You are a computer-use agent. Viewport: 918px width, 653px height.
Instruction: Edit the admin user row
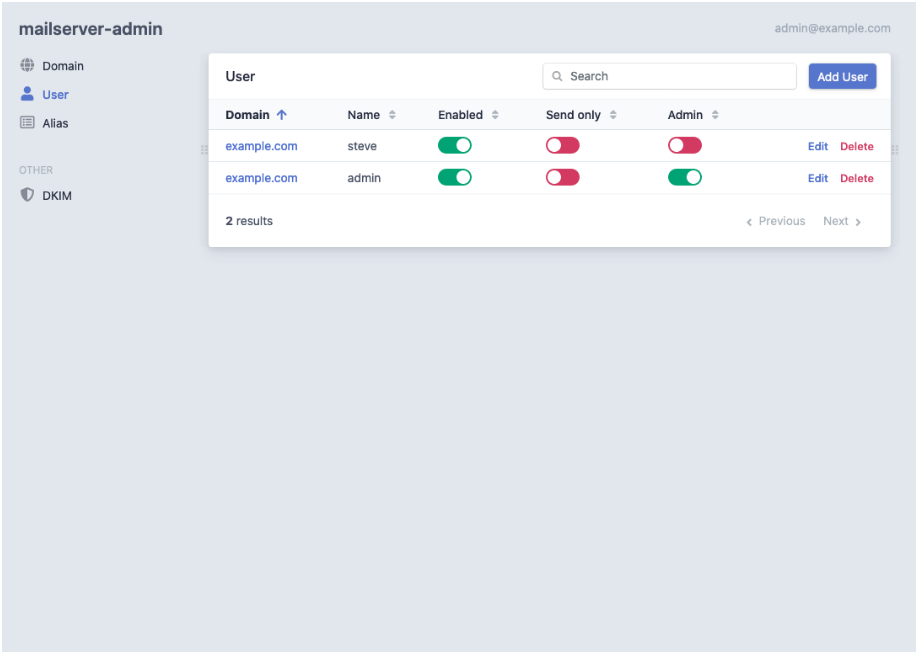coord(818,178)
